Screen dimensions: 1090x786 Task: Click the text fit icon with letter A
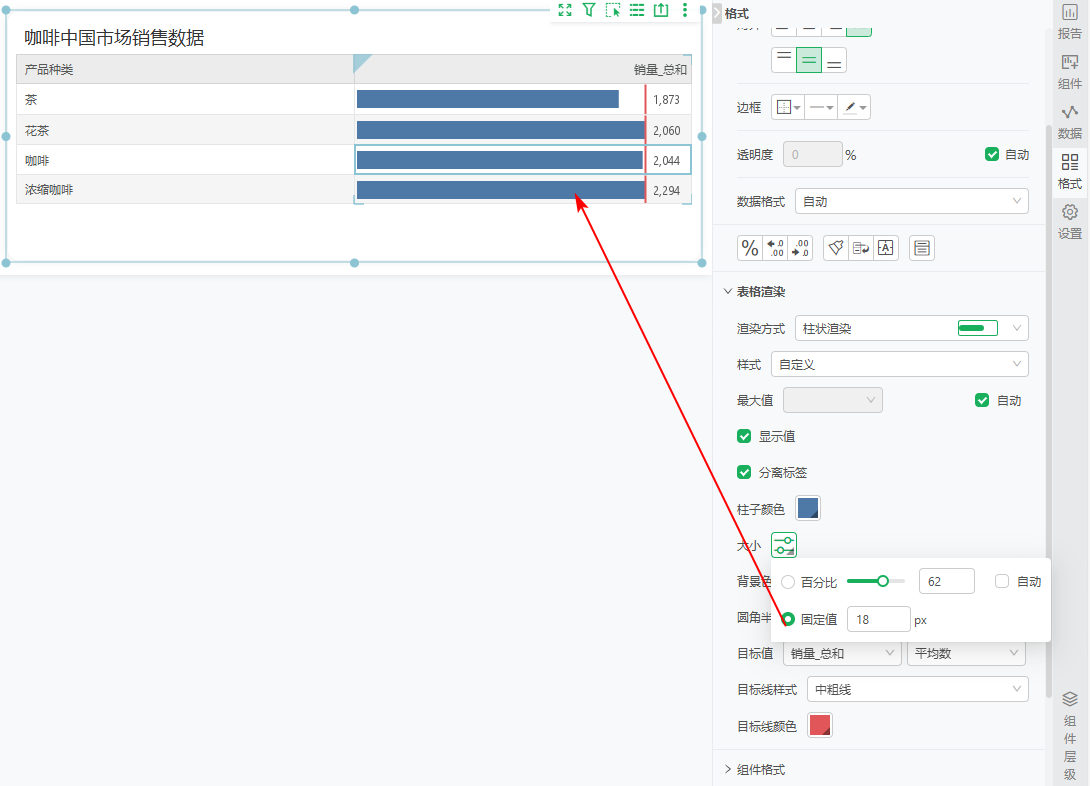[x=886, y=248]
